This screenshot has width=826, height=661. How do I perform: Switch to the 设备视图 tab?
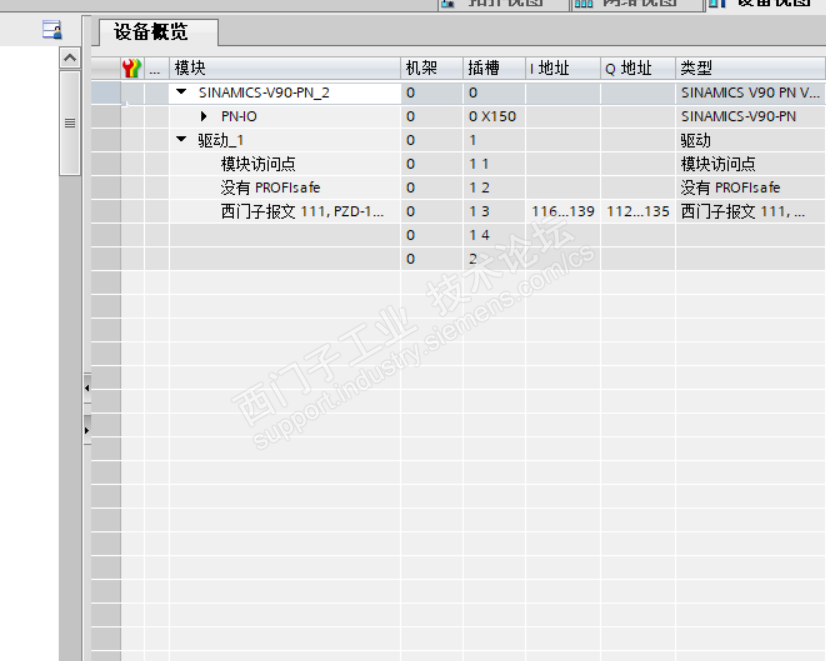pyautogui.click(x=766, y=4)
